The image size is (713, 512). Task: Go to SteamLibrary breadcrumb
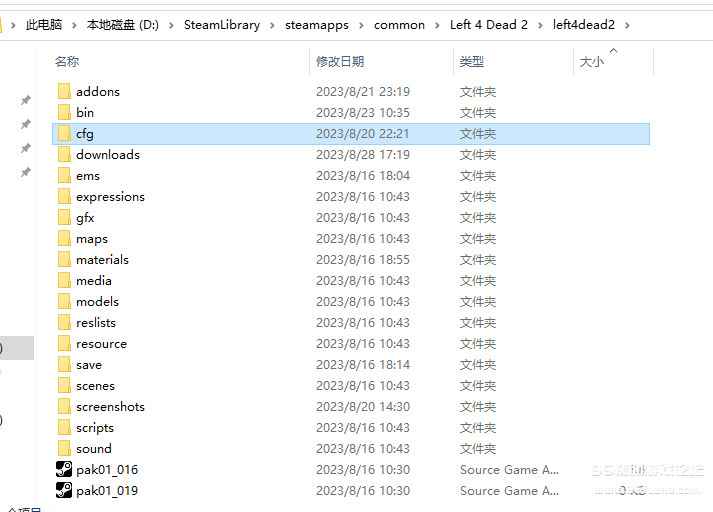[222, 25]
